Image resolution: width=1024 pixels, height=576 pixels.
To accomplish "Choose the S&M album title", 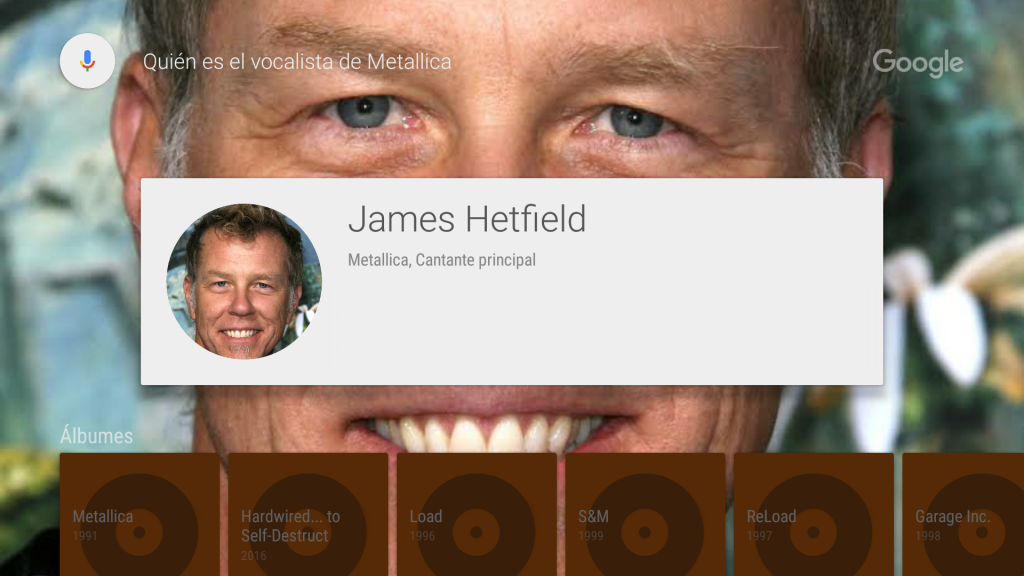I will point(593,517).
